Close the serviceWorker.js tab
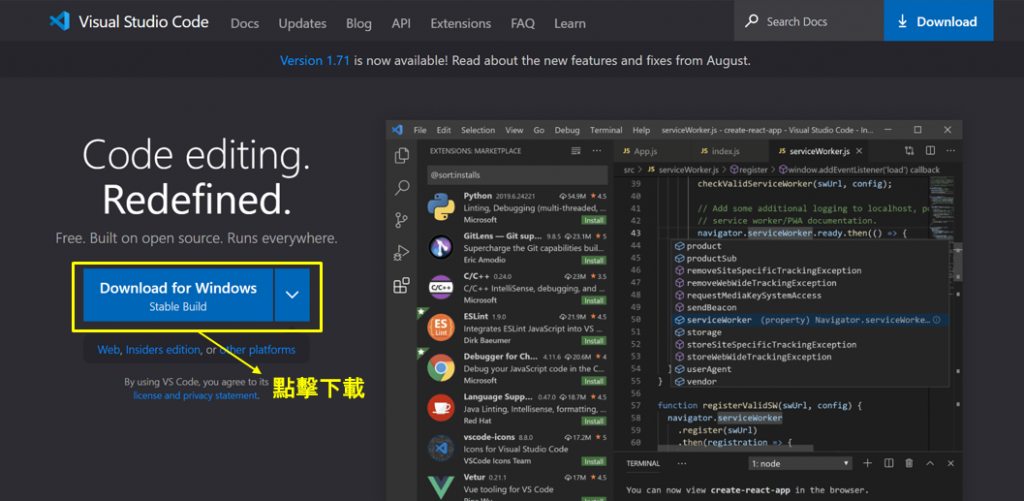Image resolution: width=1024 pixels, height=501 pixels. coord(859,151)
